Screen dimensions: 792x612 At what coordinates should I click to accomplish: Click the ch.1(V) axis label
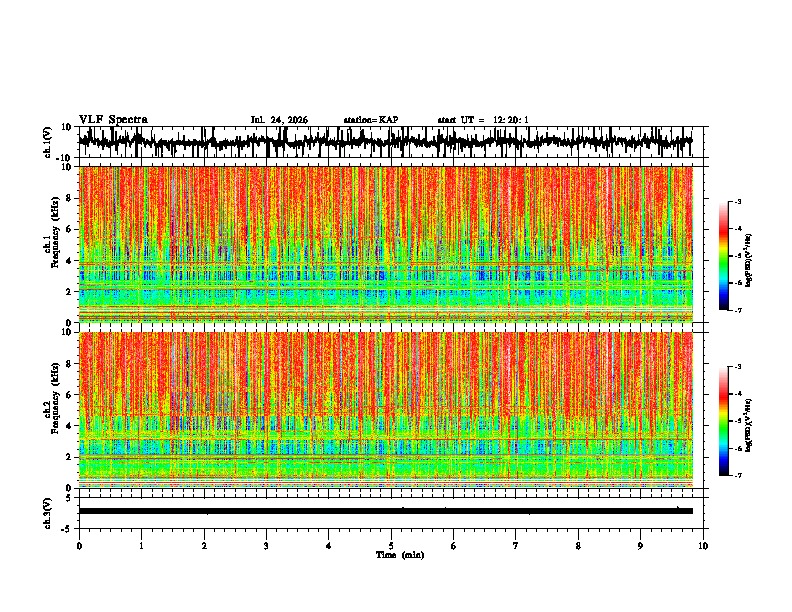(47, 142)
